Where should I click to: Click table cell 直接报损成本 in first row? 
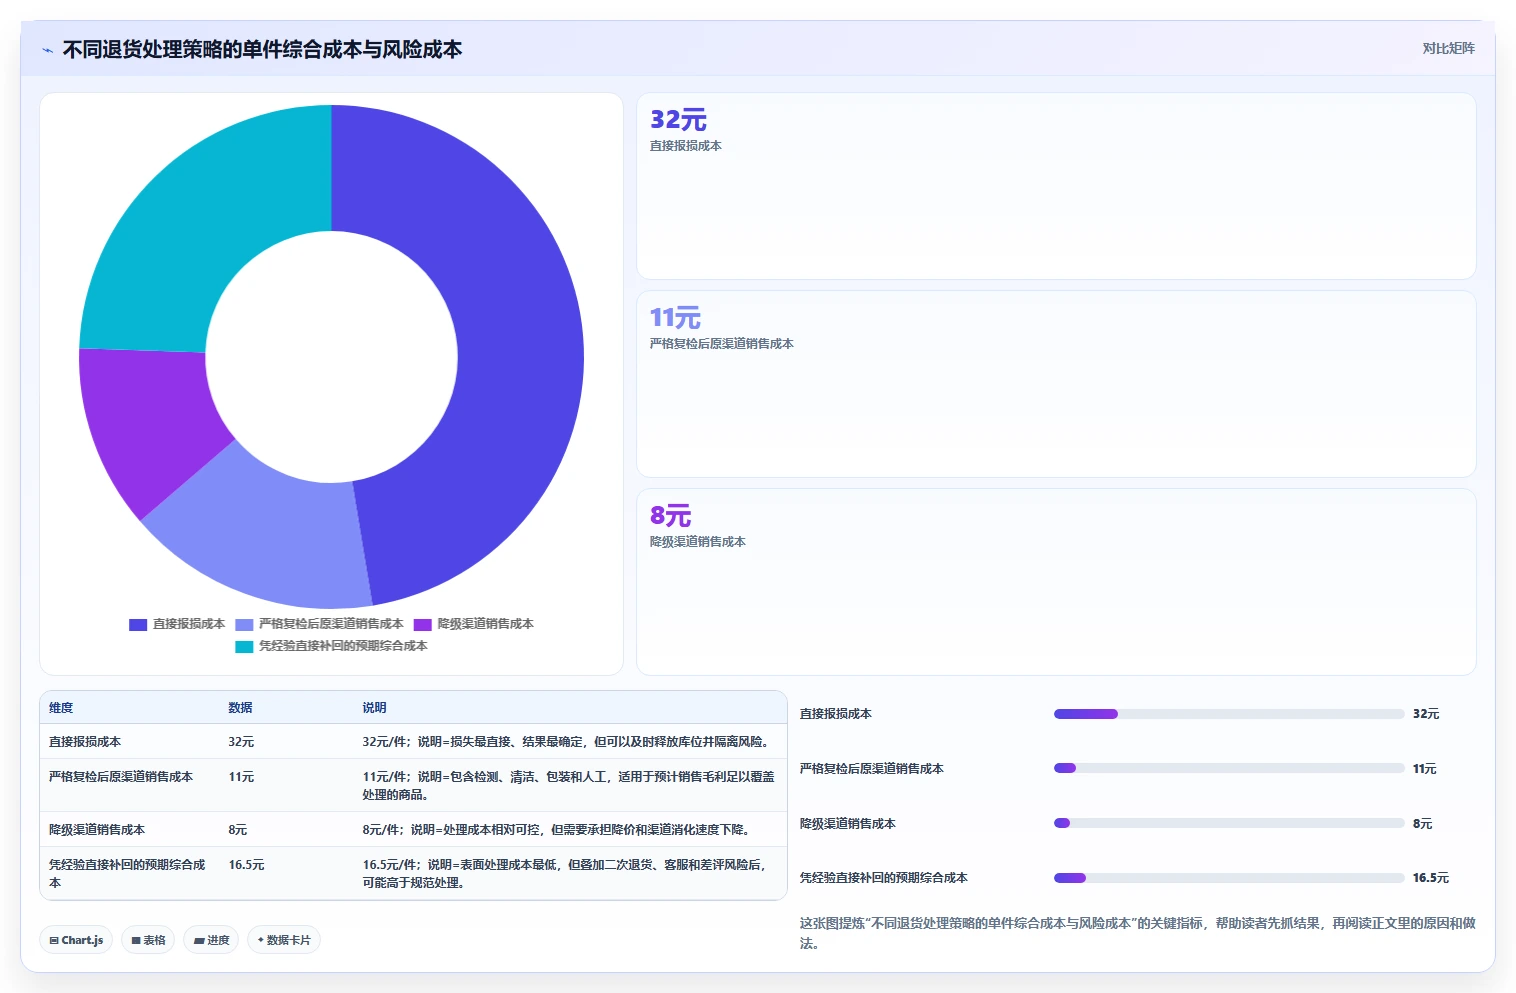85,742
